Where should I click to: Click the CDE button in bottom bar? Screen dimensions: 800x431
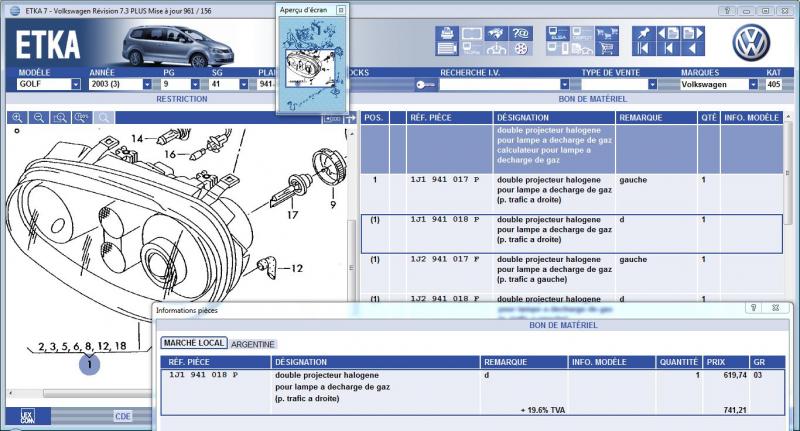click(x=122, y=416)
